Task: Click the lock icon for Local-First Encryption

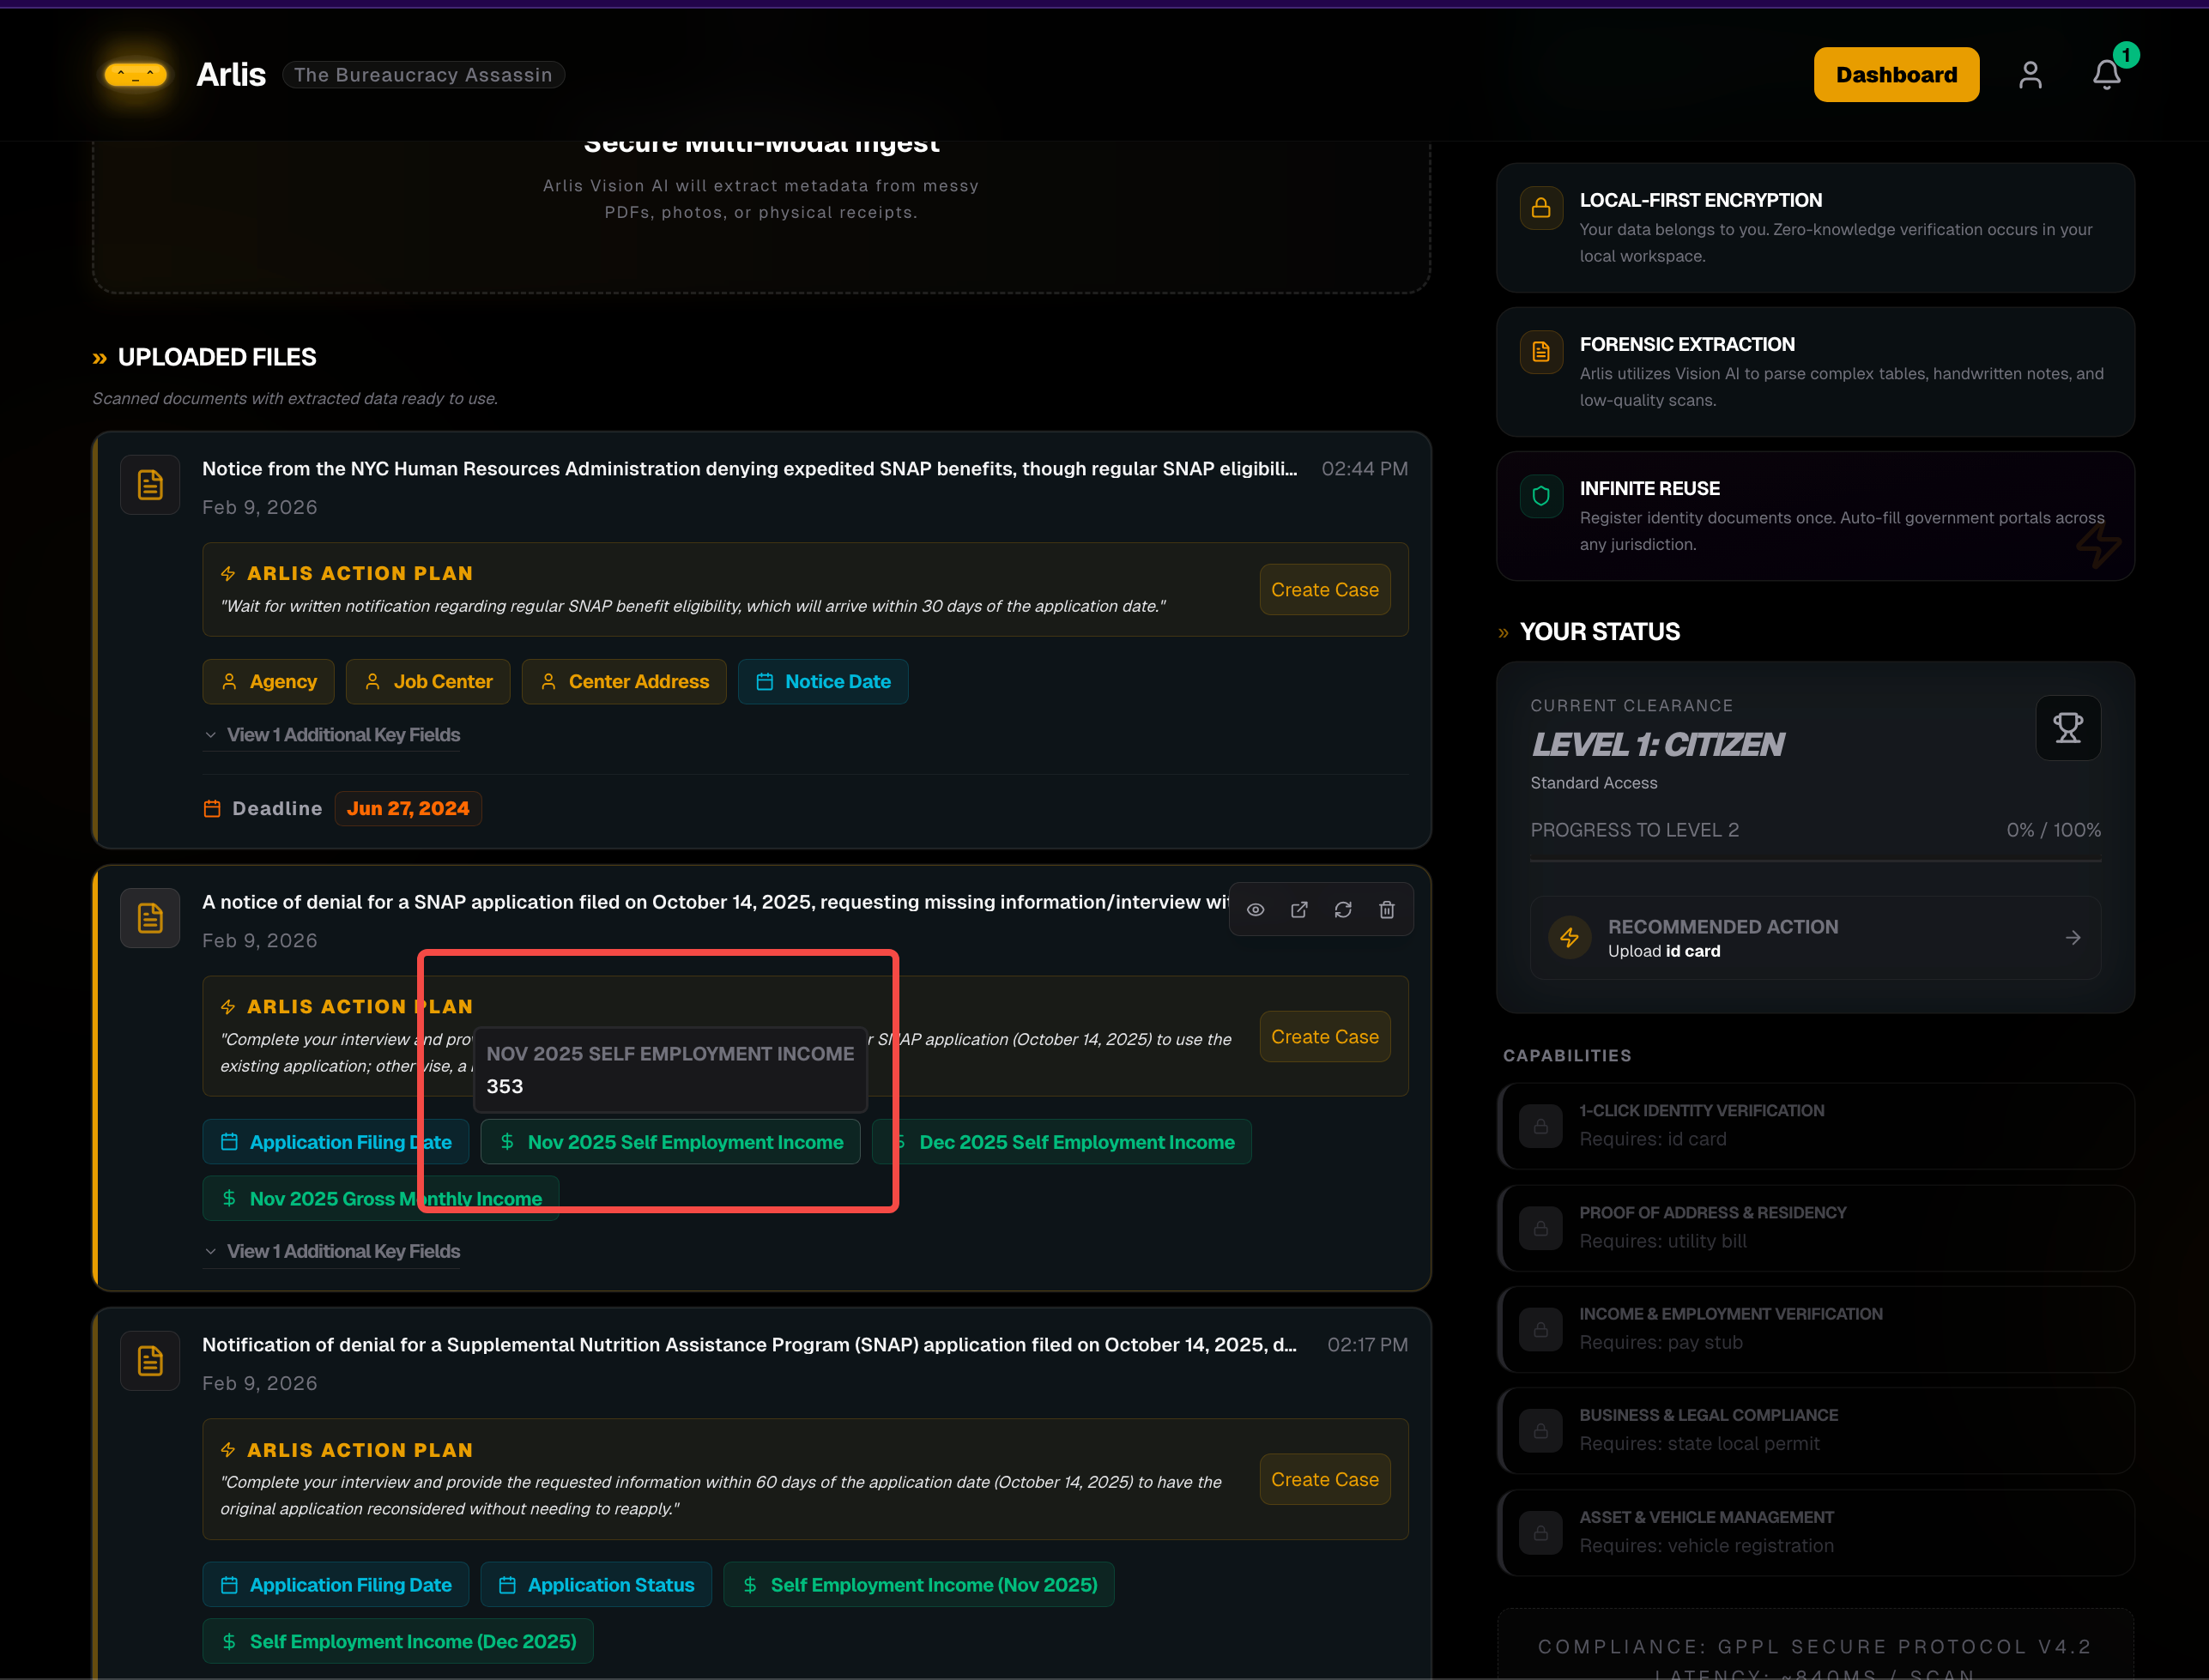Action: click(x=1541, y=208)
